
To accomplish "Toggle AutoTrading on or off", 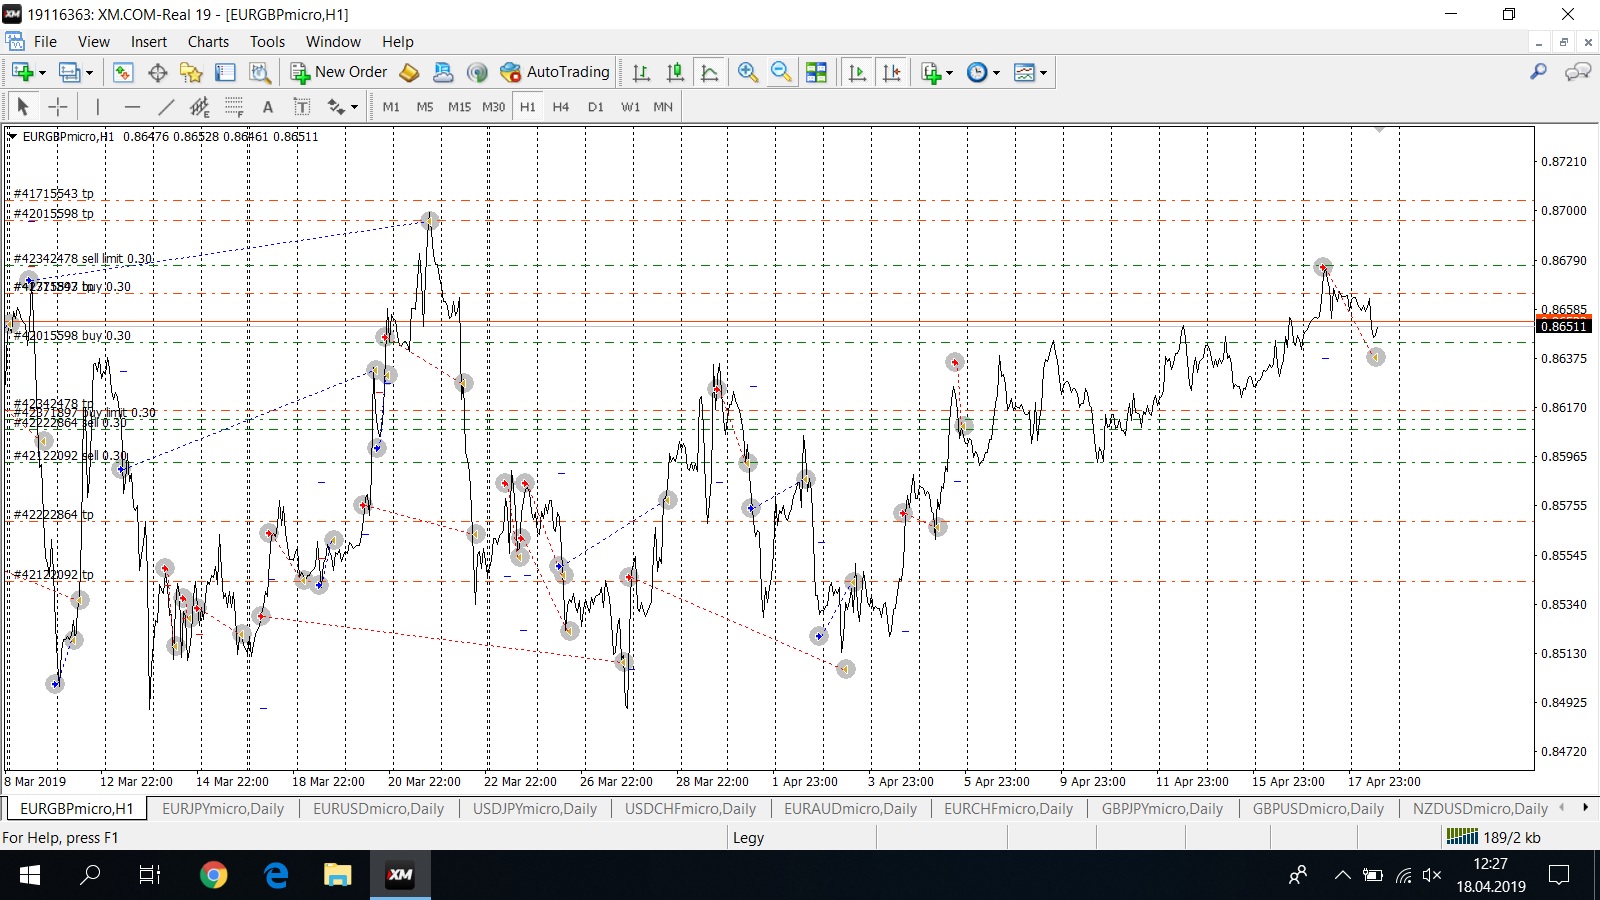I will click(x=555, y=72).
